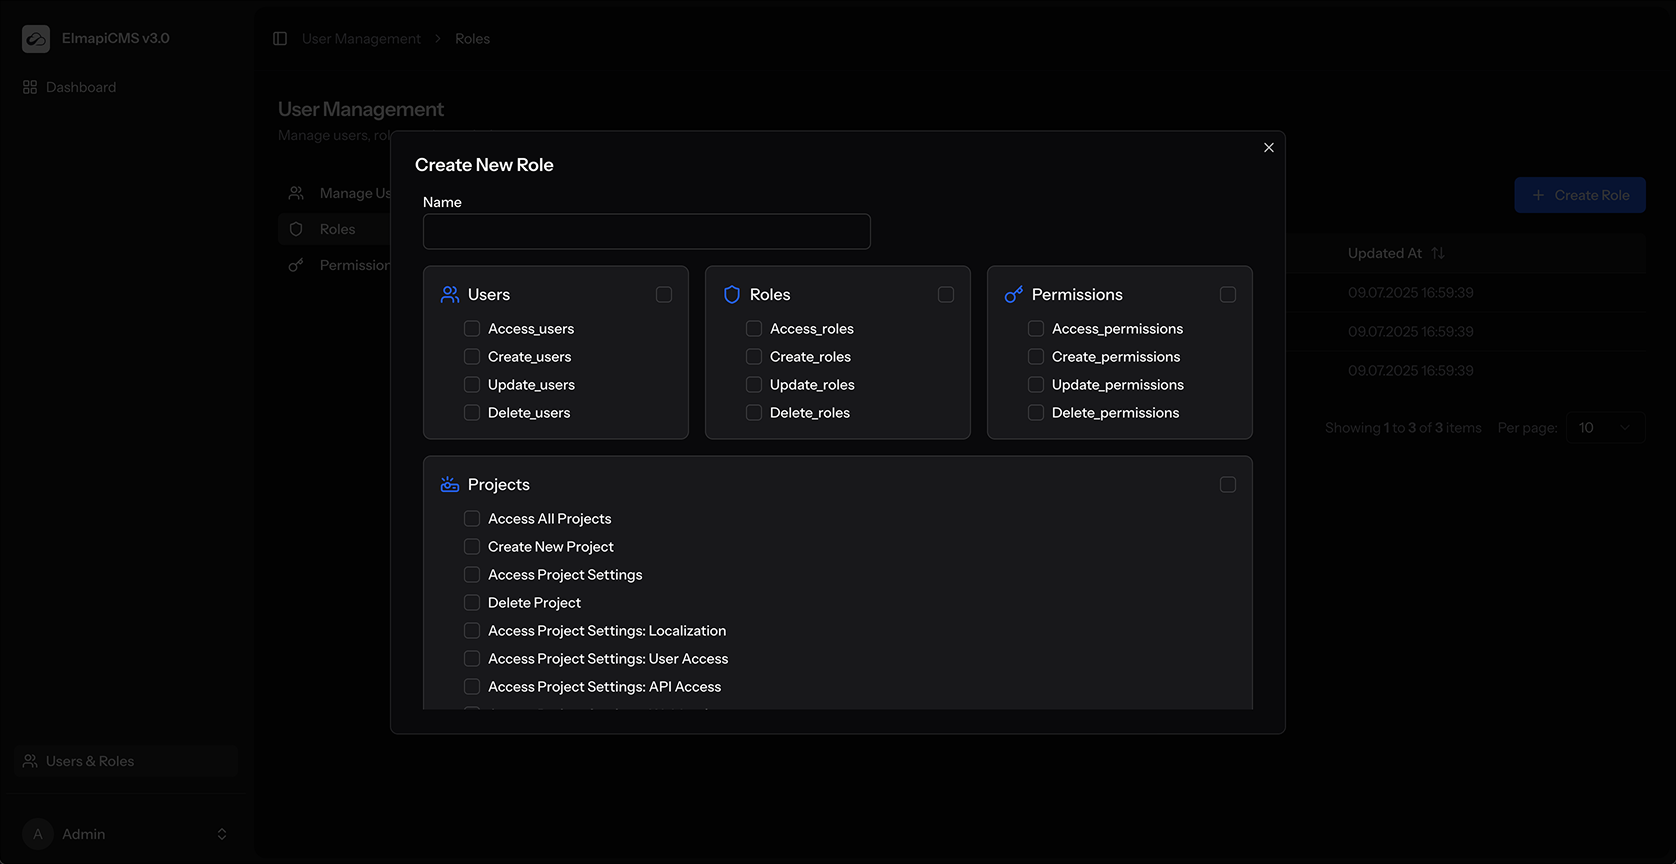Screen dimensions: 1676x864
Task: Click the Users group icon in modal
Action: coord(450,294)
